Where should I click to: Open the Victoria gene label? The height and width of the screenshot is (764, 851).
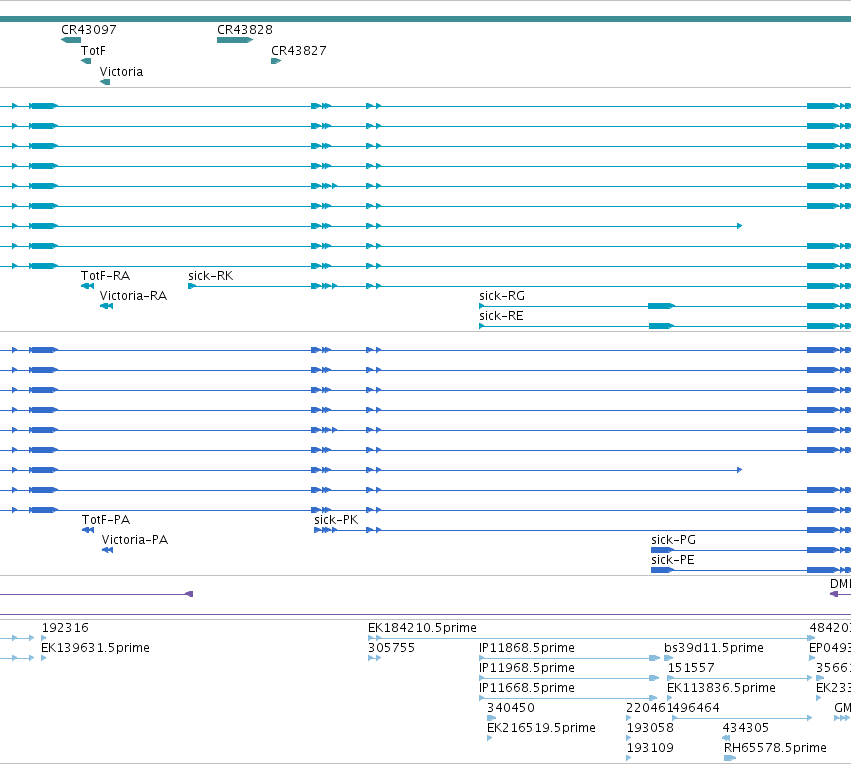click(121, 72)
